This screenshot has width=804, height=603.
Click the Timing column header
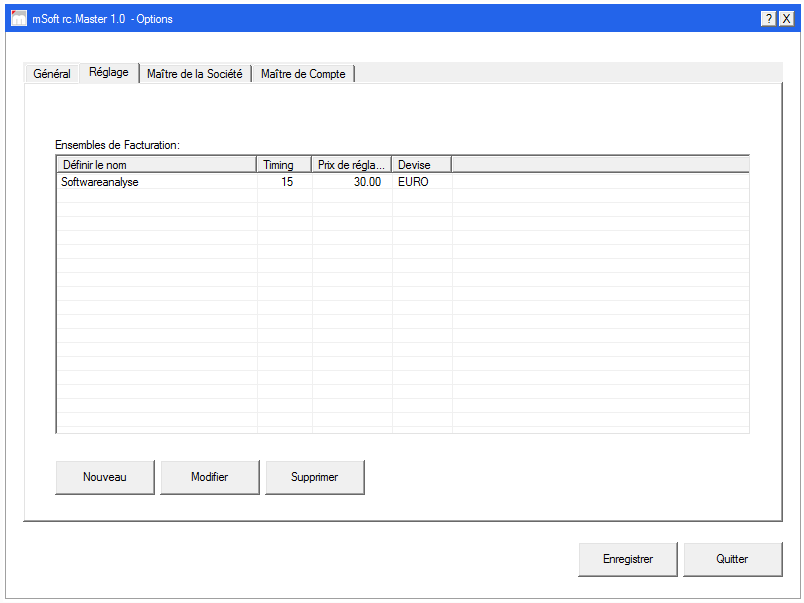[x=284, y=164]
